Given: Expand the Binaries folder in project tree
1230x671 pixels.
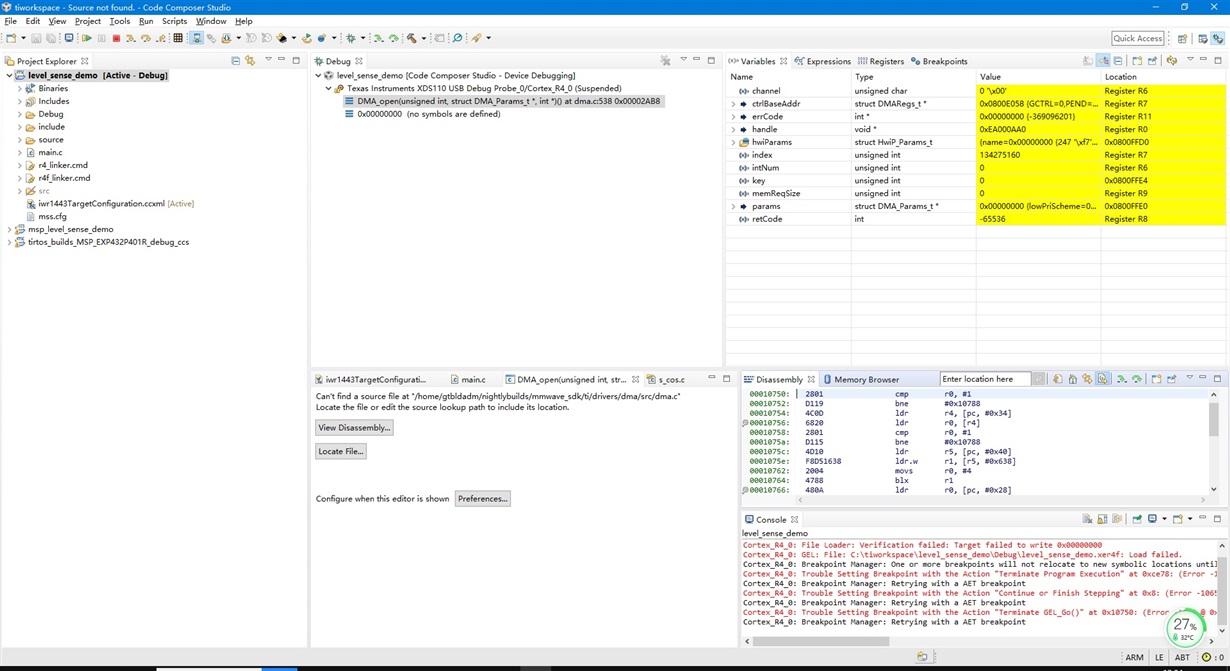Looking at the screenshot, I should [19, 89].
